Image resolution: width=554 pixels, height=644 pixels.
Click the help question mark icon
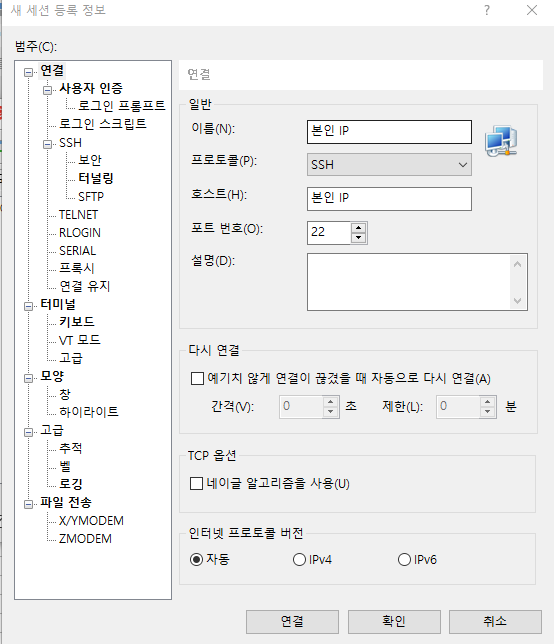click(487, 10)
